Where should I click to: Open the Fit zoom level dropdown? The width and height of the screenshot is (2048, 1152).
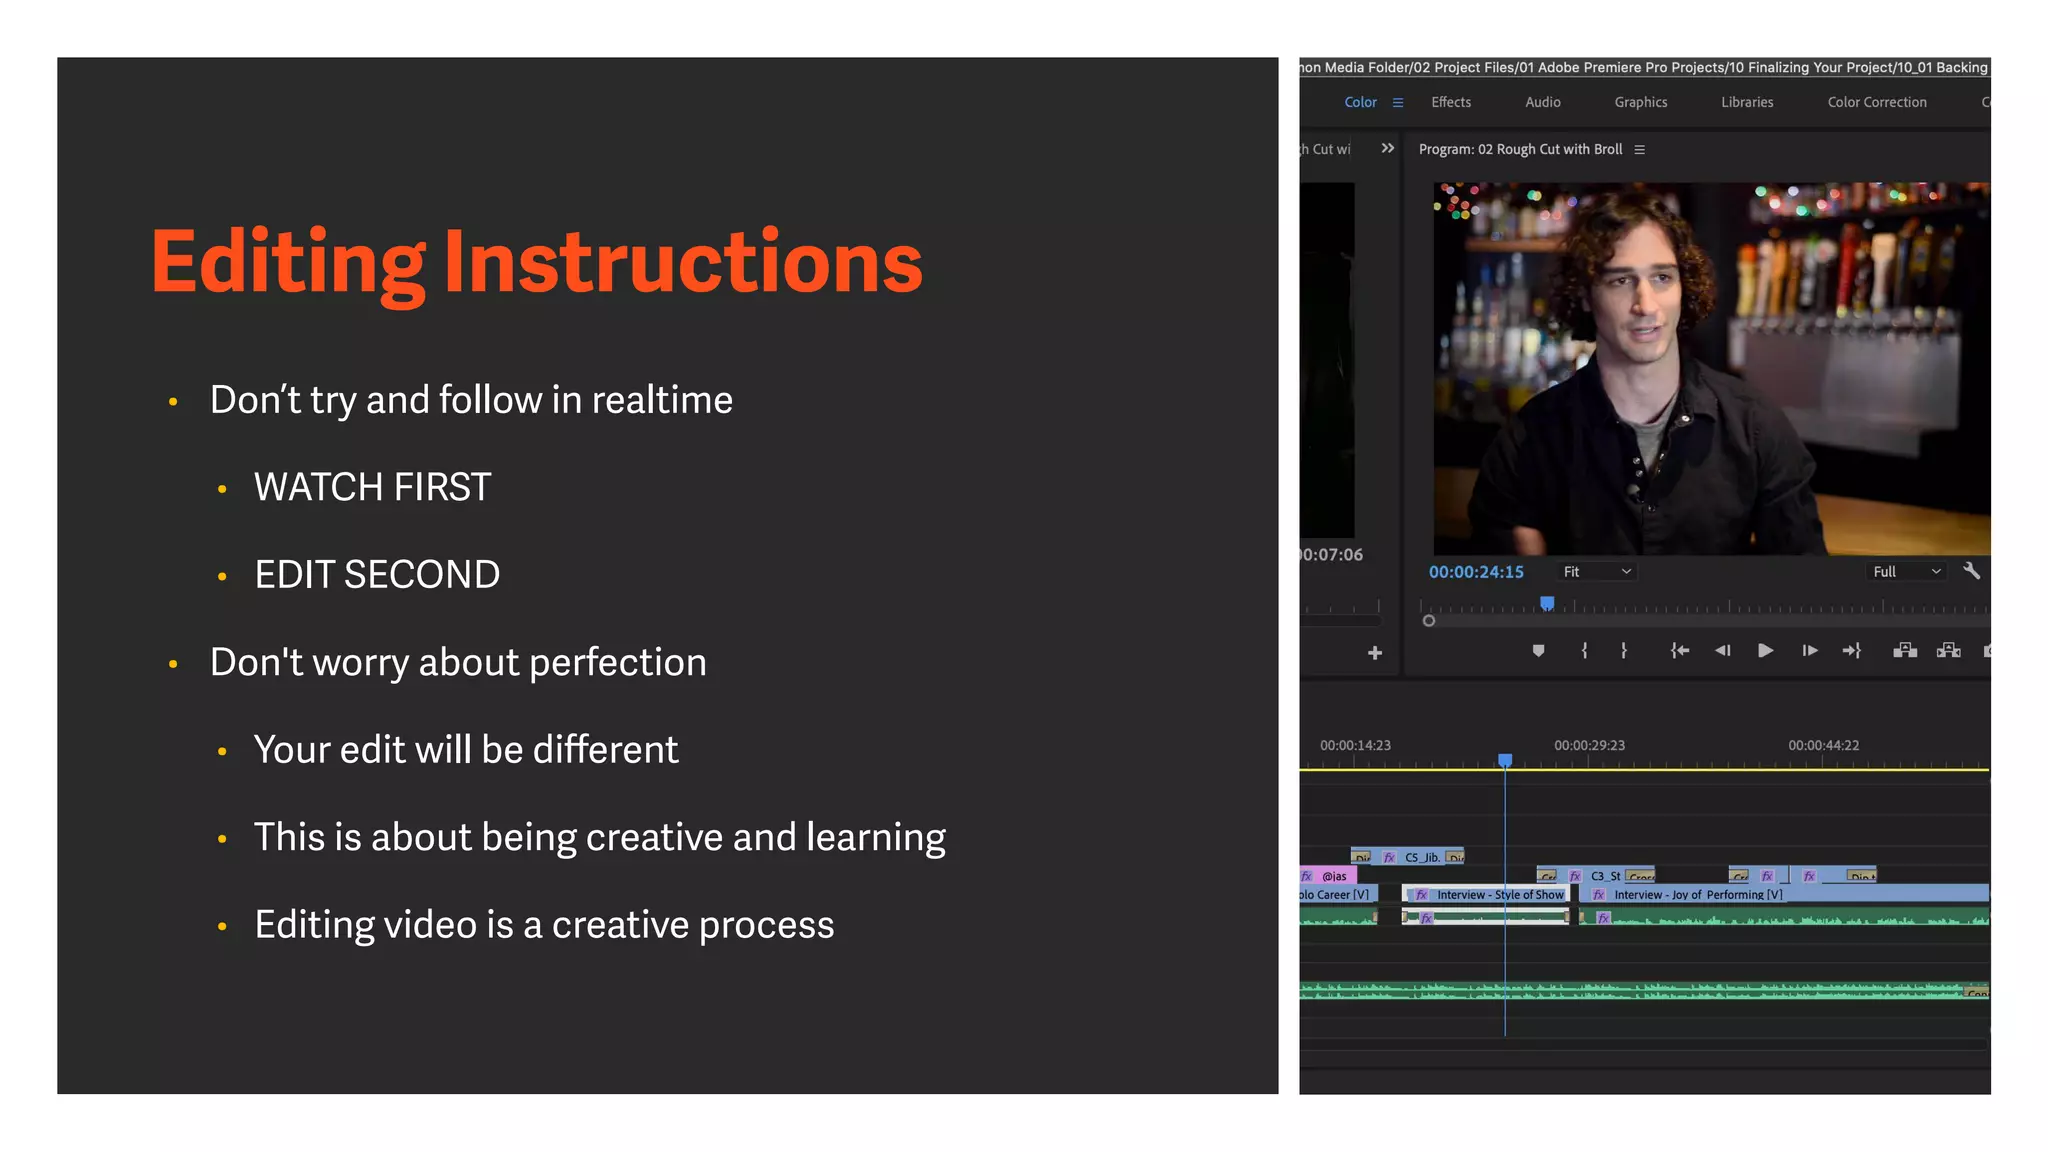pyautogui.click(x=1597, y=572)
